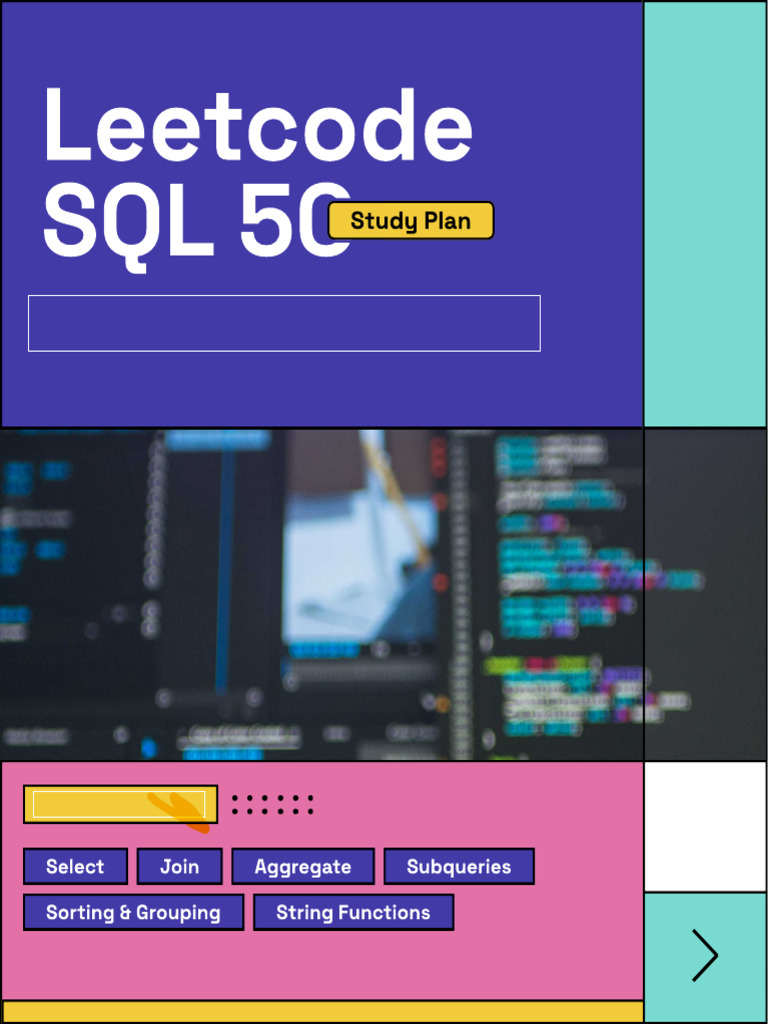
Task: Click the right chevron arrow icon
Action: pyautogui.click(x=705, y=955)
